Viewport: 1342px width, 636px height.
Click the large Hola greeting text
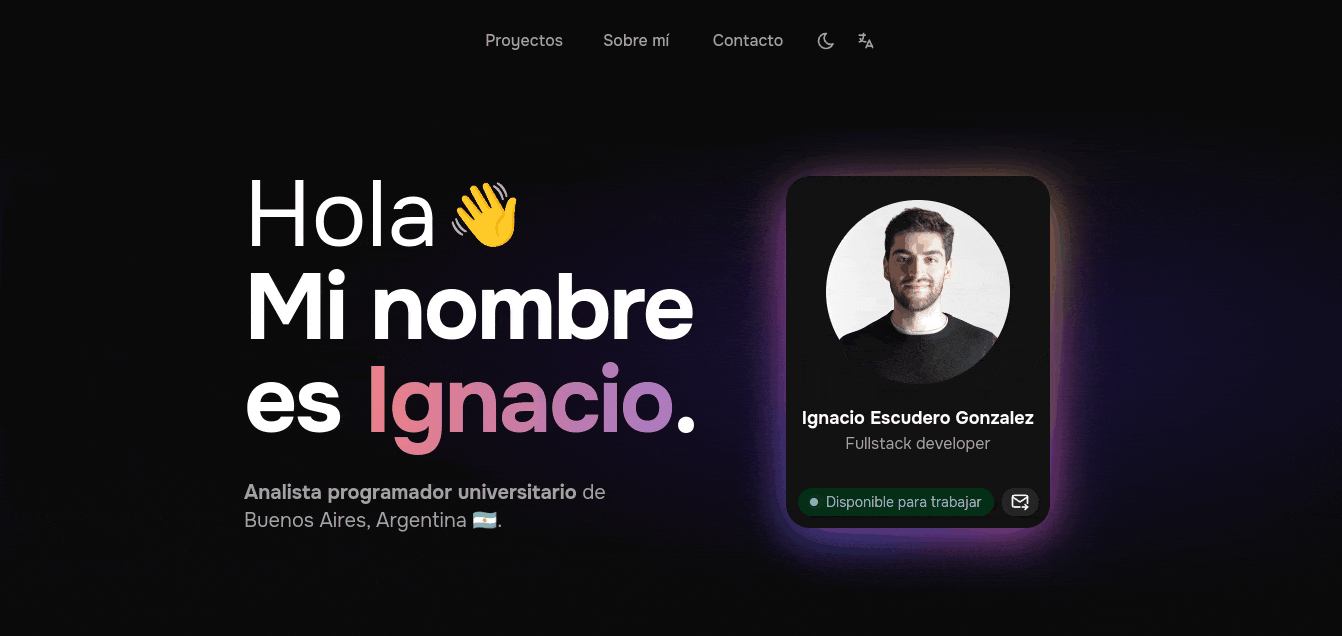[x=341, y=214]
